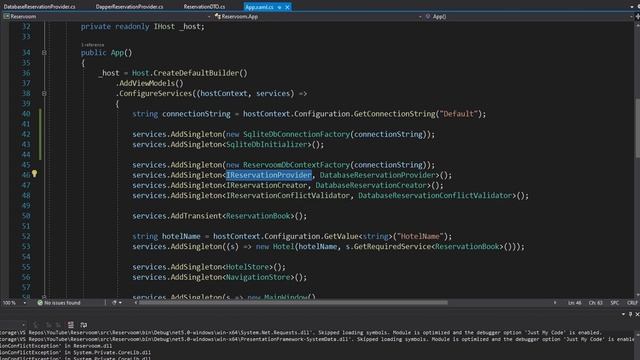
Task: Click the Ch 62 column indicator
Action: tap(596, 303)
